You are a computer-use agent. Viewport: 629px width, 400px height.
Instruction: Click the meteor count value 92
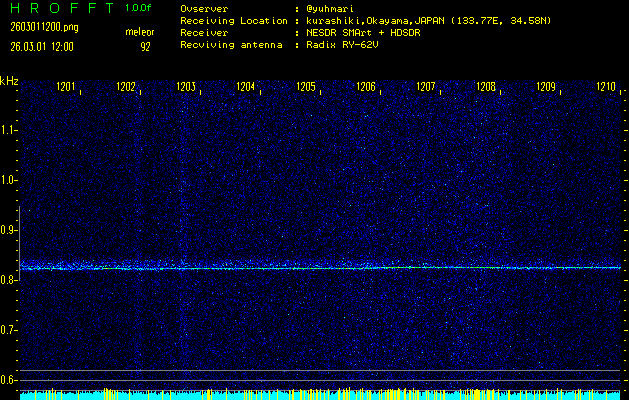coord(145,46)
